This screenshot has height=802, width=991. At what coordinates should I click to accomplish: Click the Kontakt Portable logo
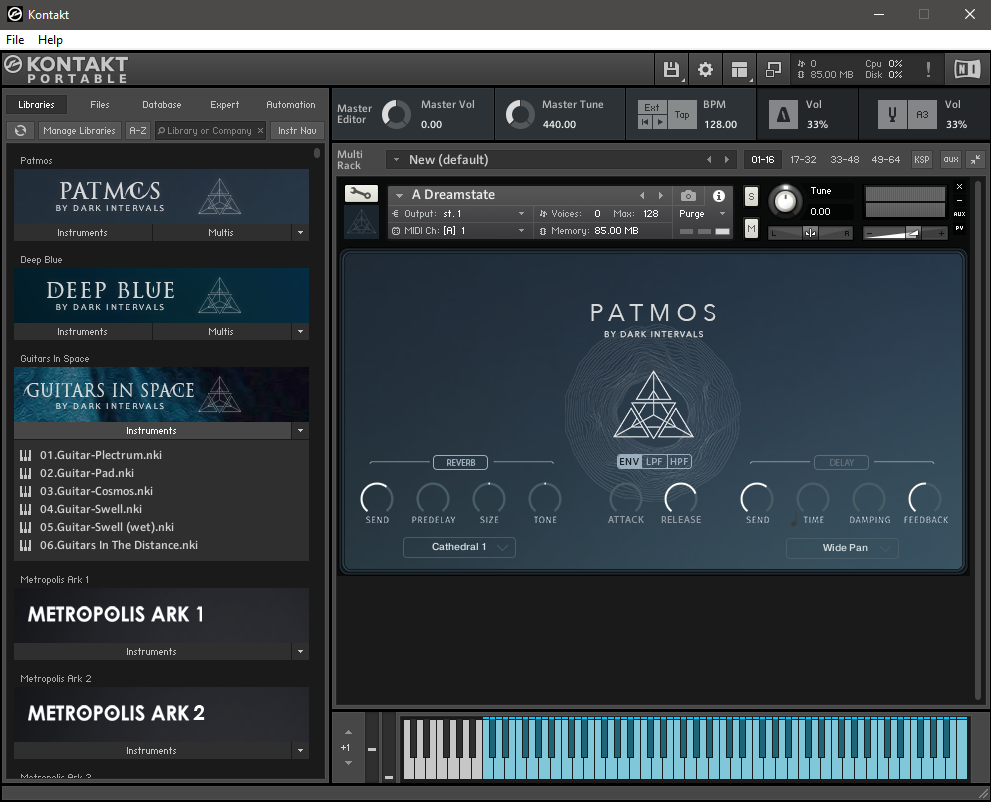point(66,70)
